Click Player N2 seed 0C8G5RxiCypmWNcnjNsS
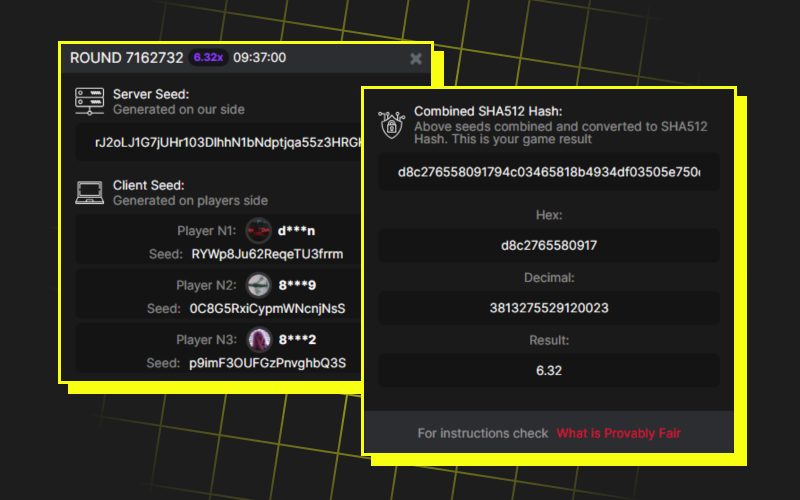The width and height of the screenshot is (800, 500). tap(267, 309)
